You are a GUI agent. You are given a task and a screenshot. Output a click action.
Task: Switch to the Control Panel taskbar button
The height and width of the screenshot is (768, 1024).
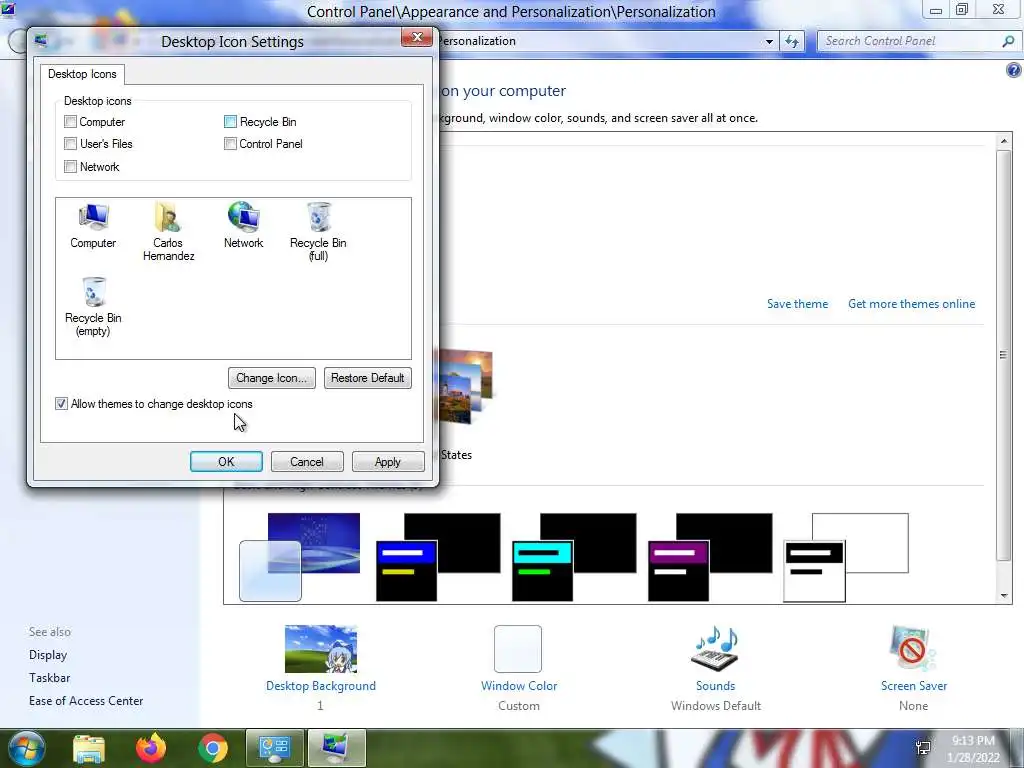point(275,748)
